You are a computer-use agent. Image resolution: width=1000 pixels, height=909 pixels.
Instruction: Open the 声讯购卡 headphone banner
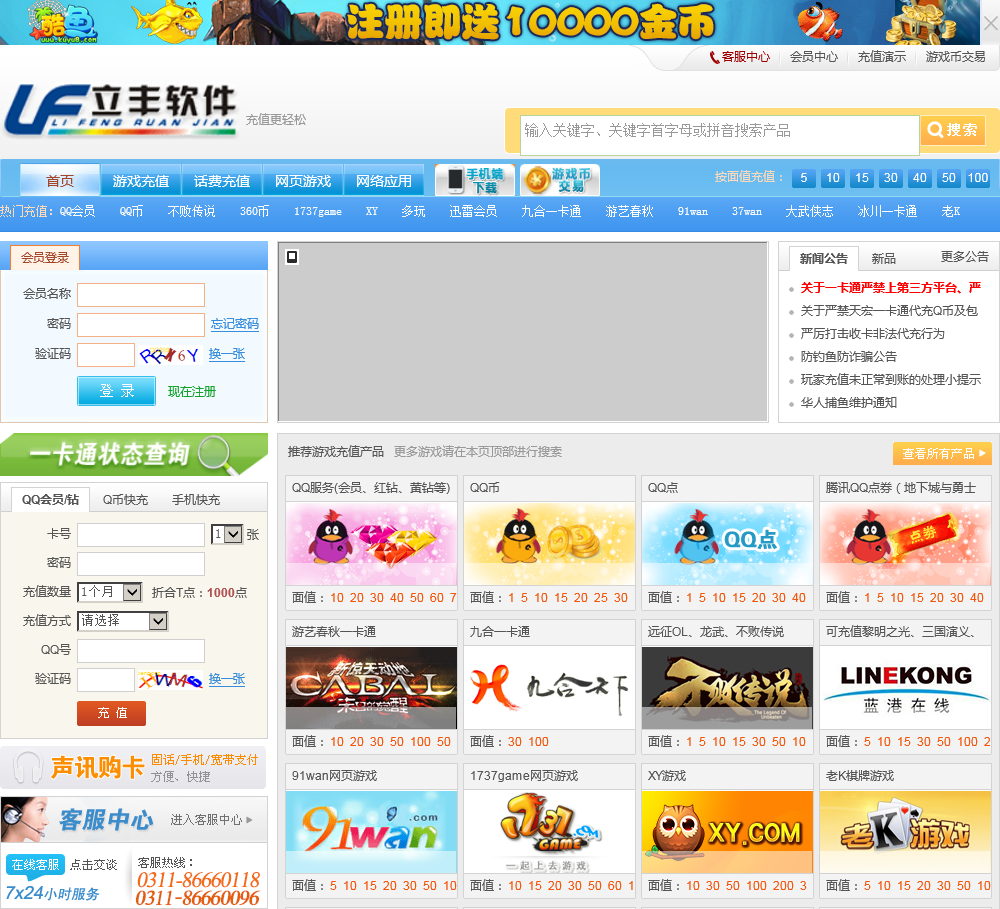click(x=134, y=767)
